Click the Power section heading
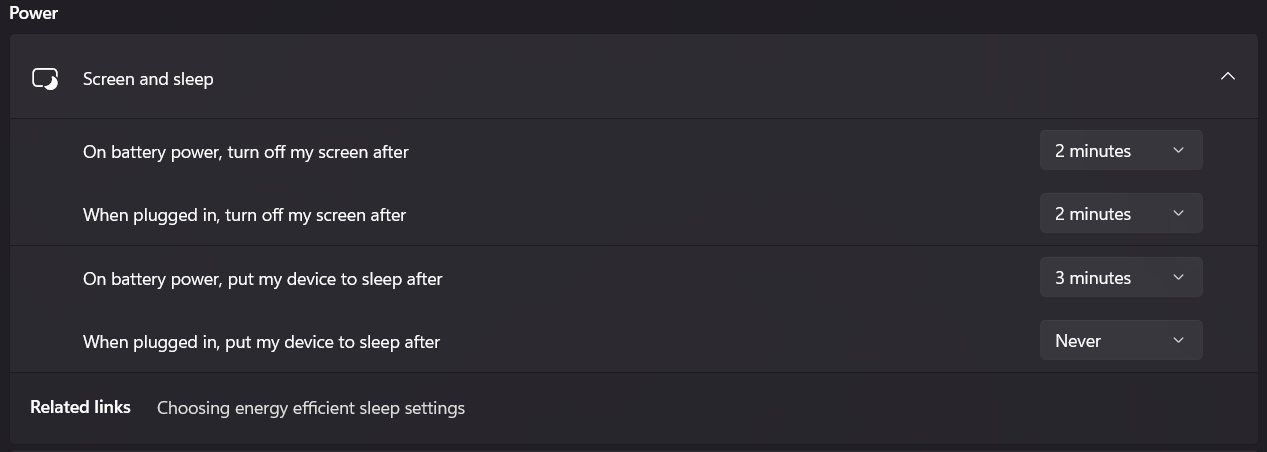 click(34, 13)
